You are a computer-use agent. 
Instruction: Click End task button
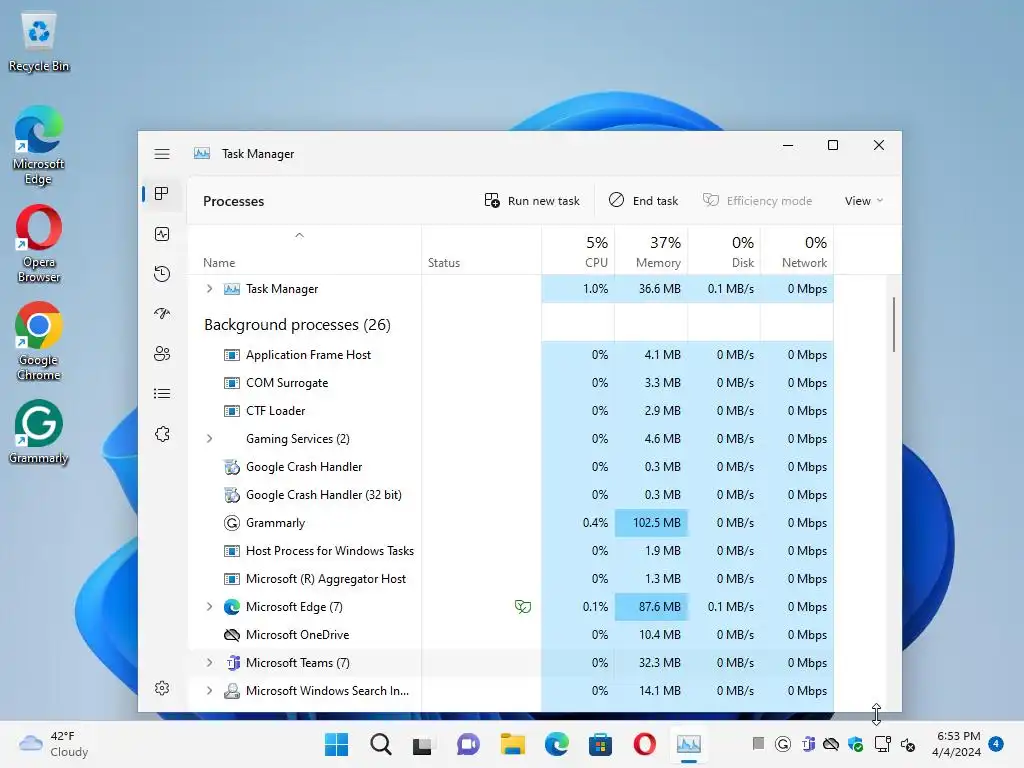(644, 201)
